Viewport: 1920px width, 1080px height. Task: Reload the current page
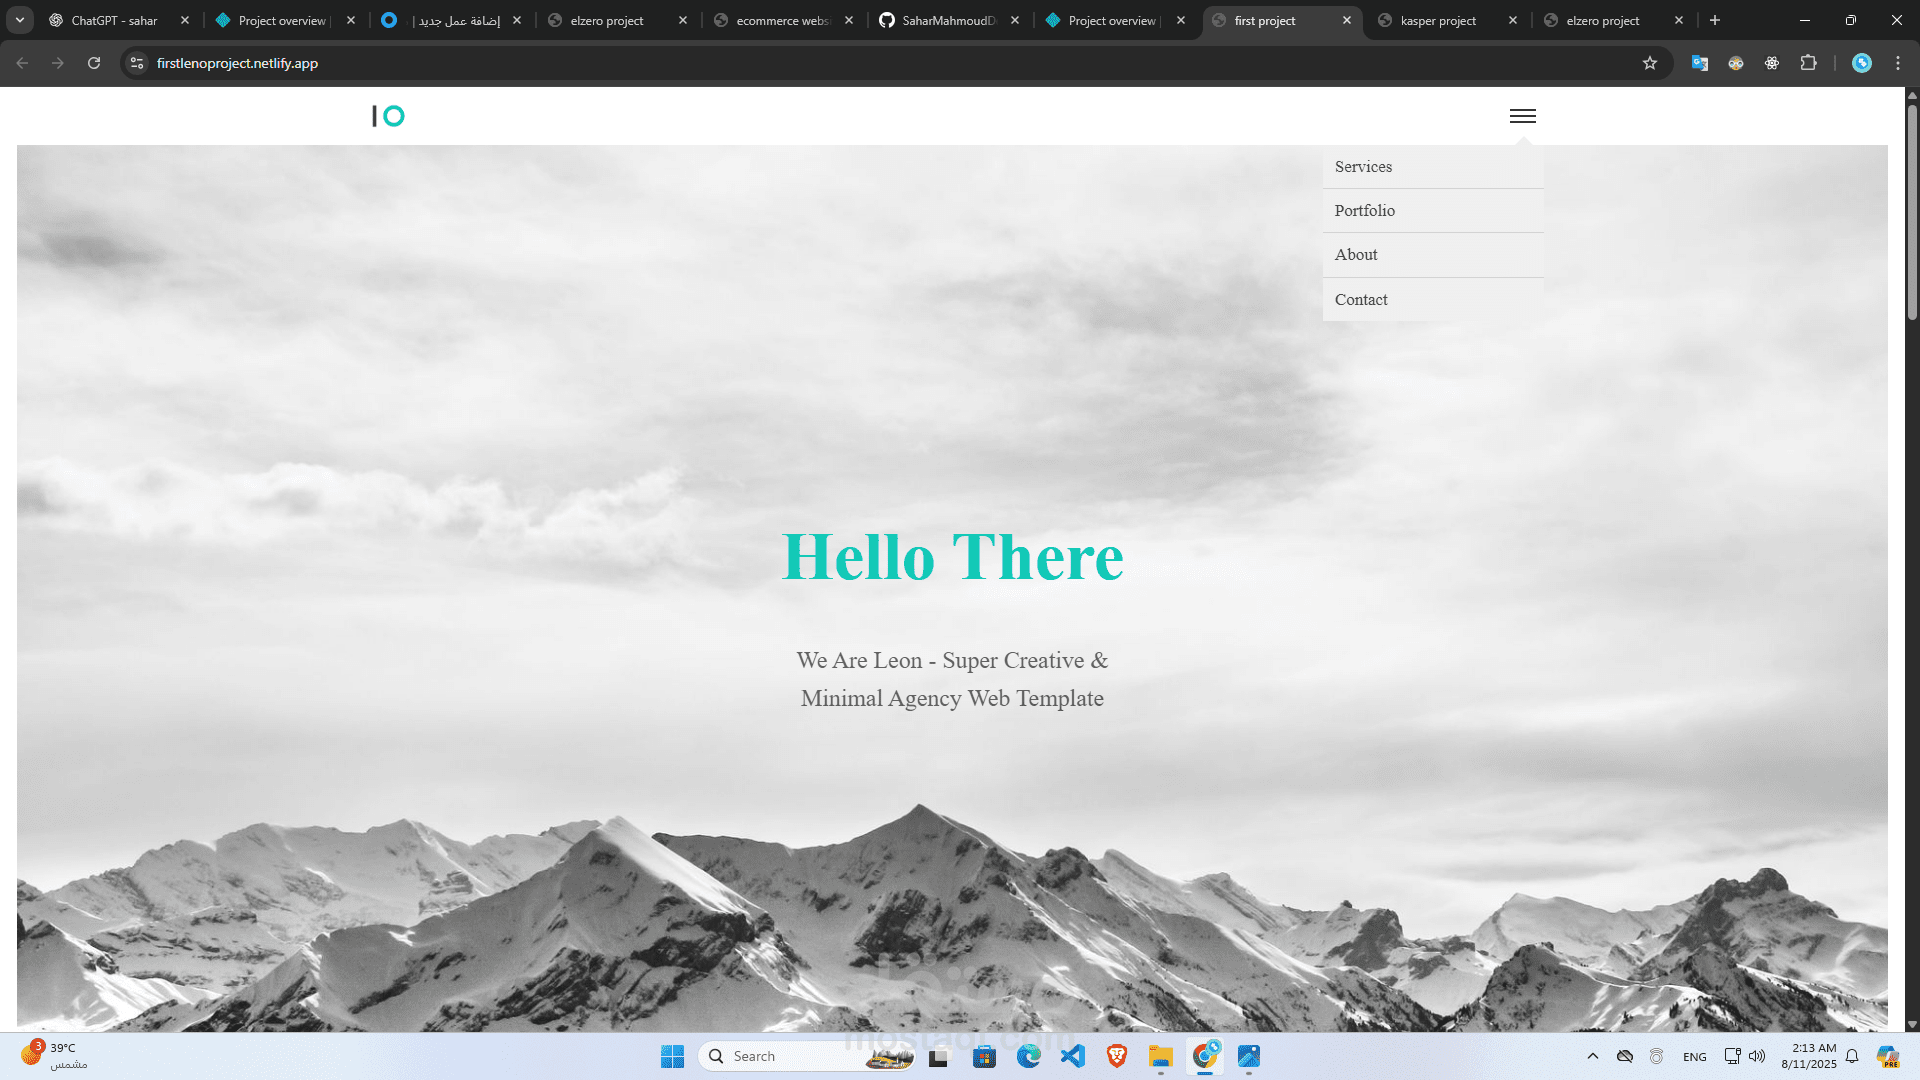point(94,63)
